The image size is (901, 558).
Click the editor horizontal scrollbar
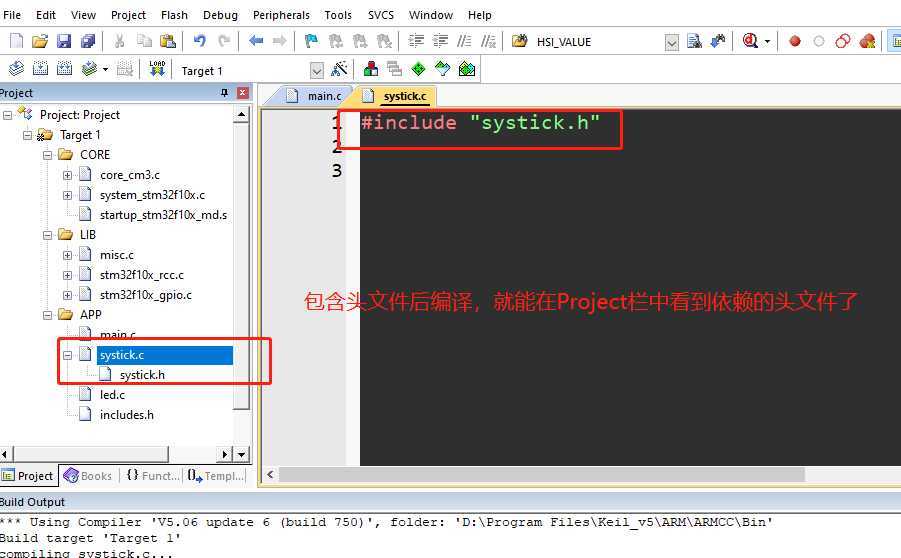click(542, 475)
